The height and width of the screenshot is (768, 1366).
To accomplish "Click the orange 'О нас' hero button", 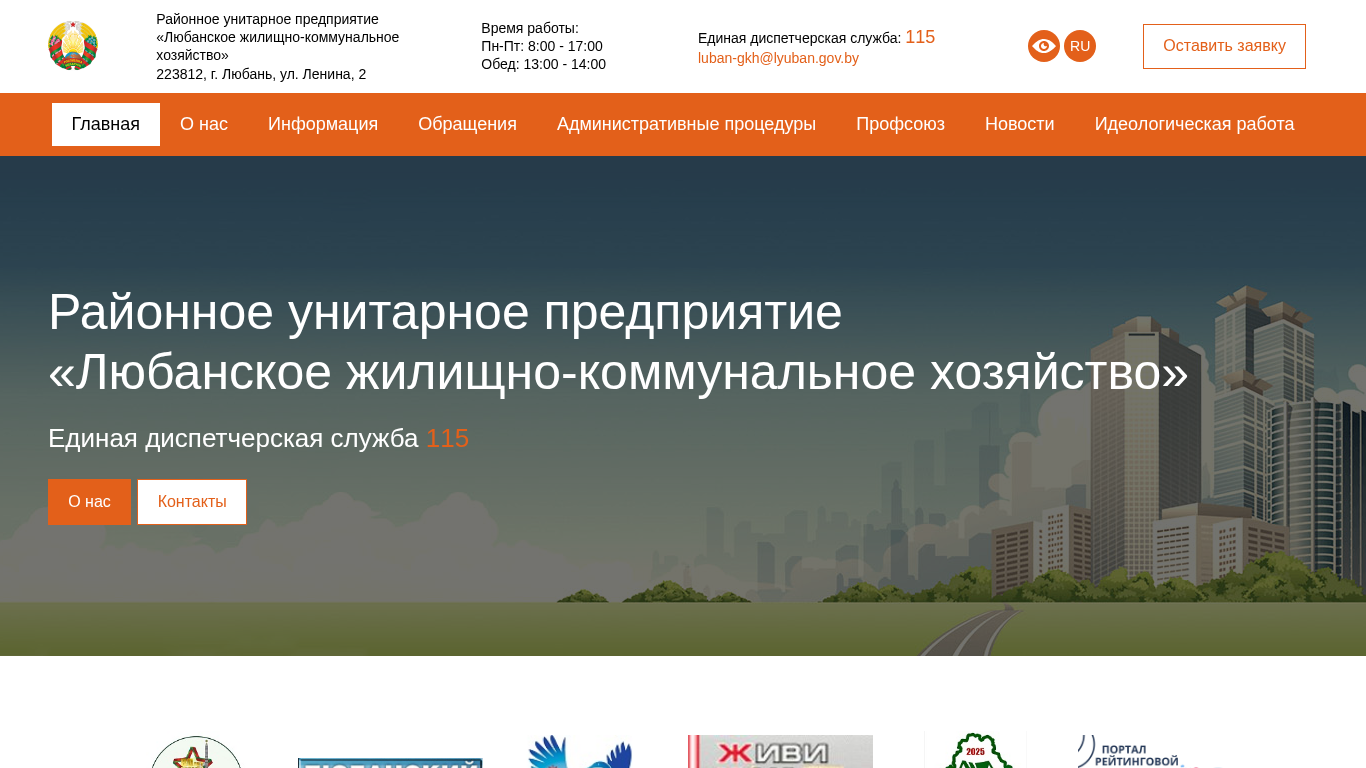I will [89, 502].
